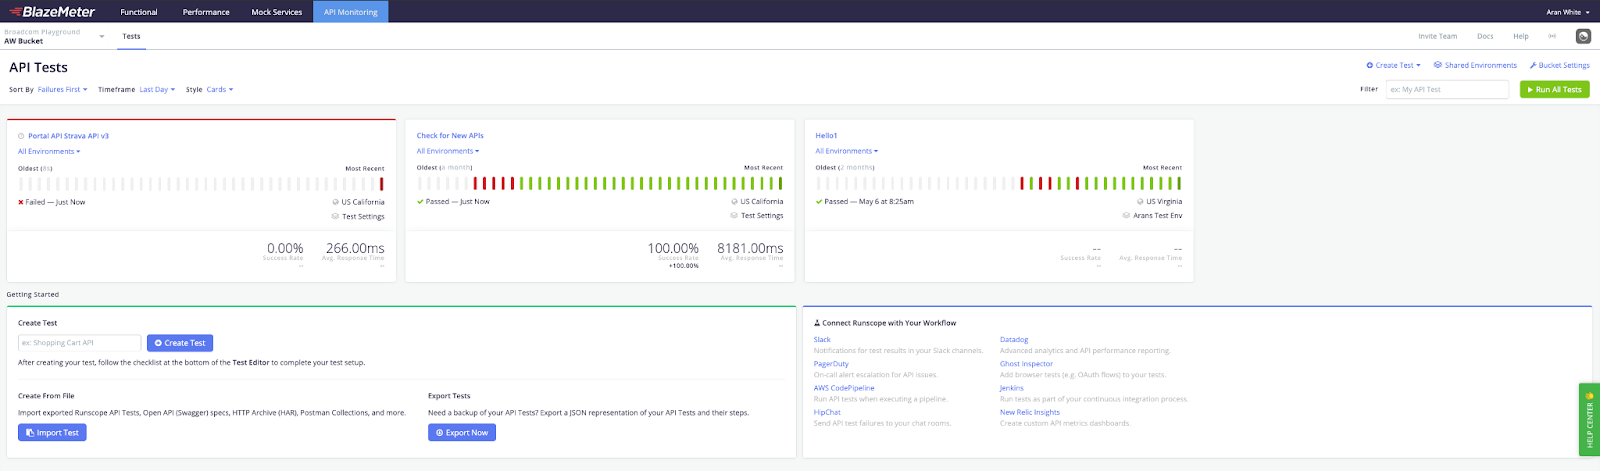Screen dimensions: 1600x471
Task: Open the Aran White account menu
Action: tap(1567, 12)
